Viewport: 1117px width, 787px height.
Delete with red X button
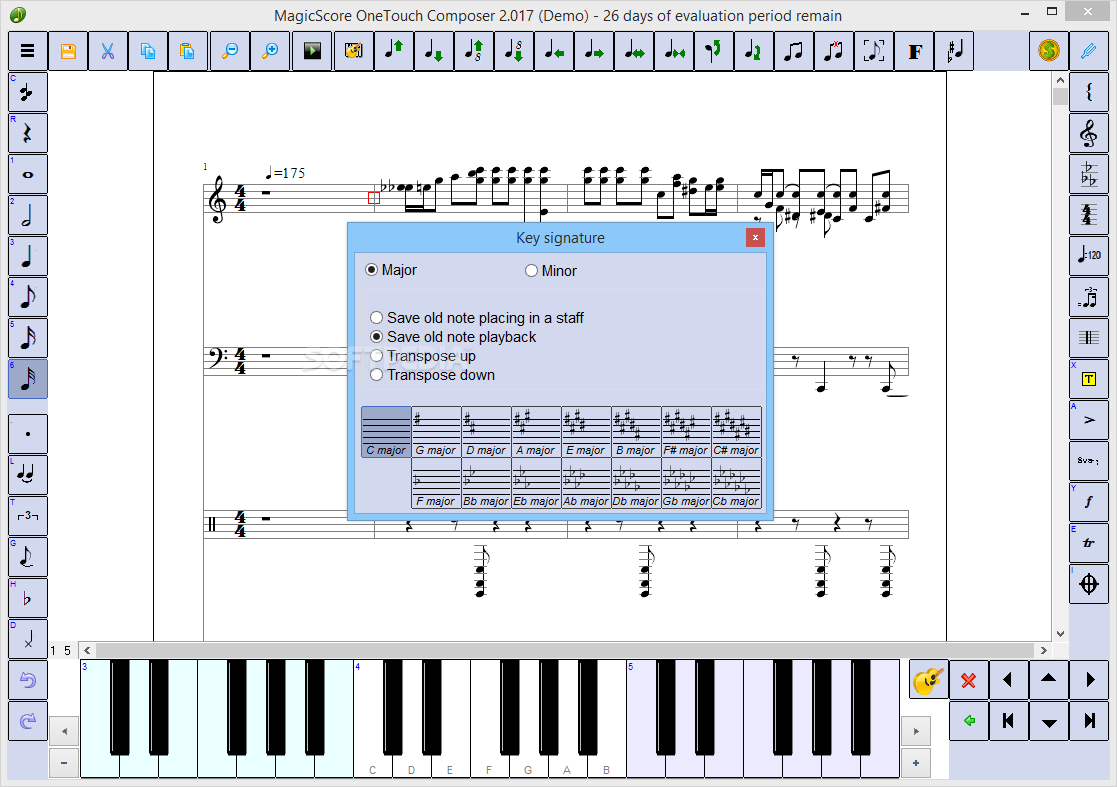coord(968,680)
